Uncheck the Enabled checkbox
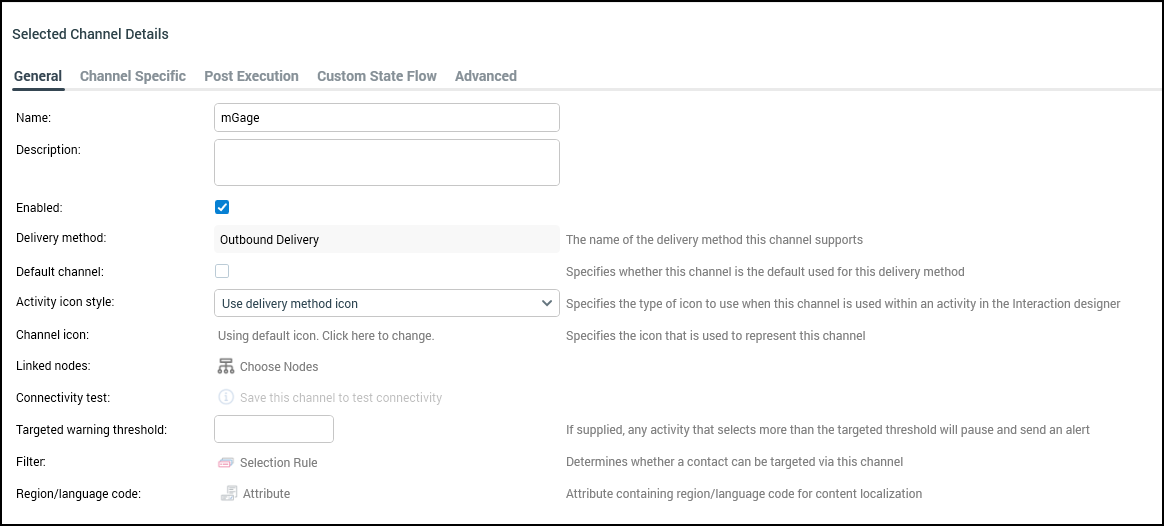Screen dimensions: 1164x526 click(222, 207)
